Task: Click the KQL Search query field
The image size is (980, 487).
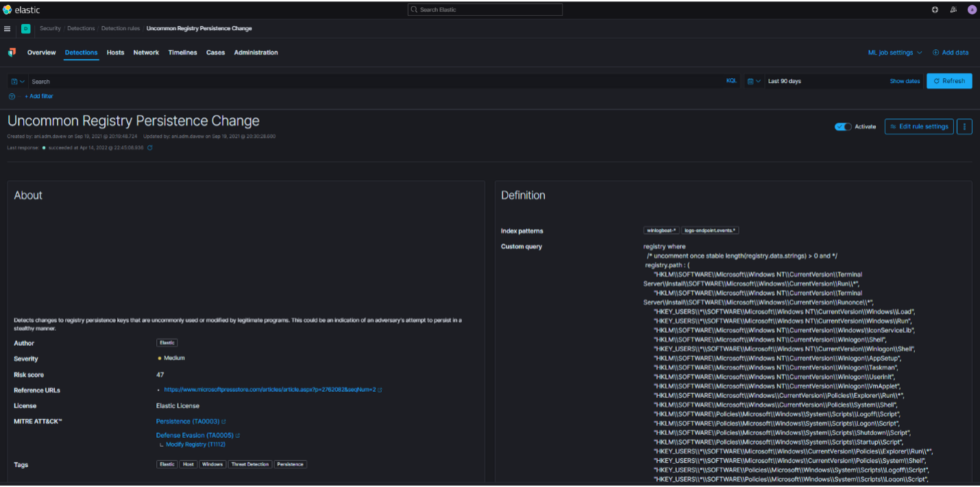Action: [x=375, y=81]
